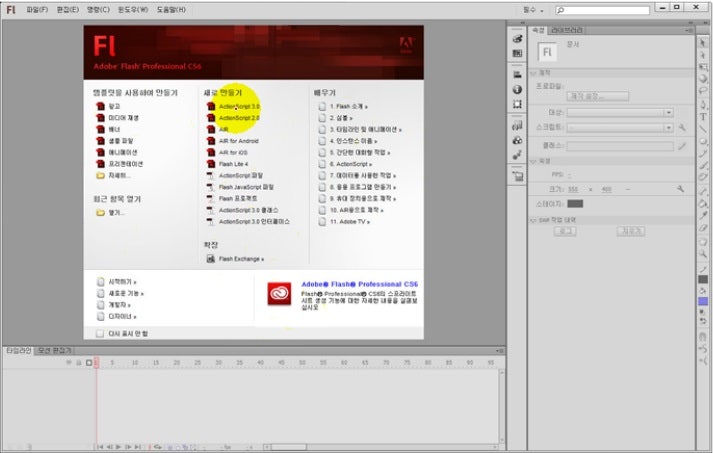Click pencil icon beside class field

point(682,146)
